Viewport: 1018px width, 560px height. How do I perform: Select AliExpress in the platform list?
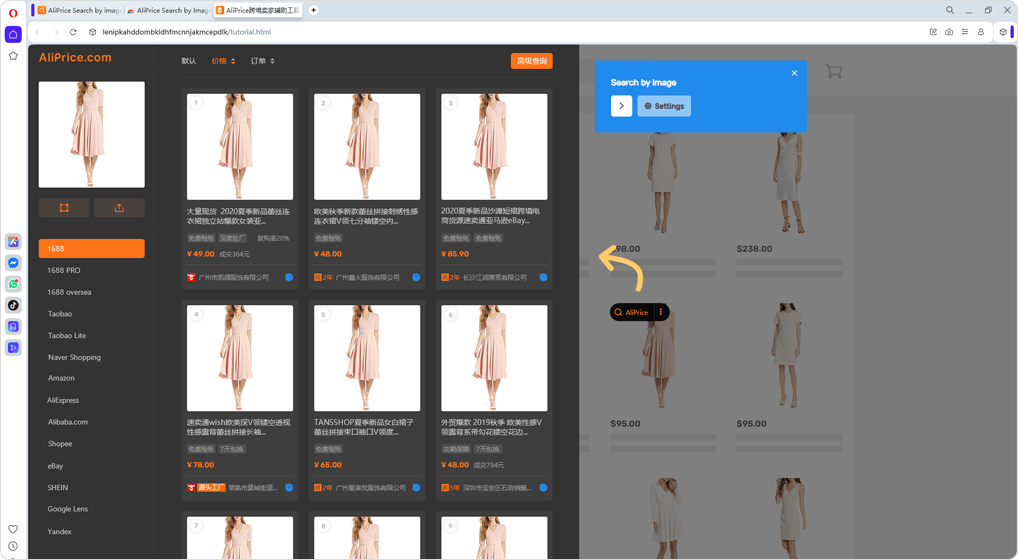pyautogui.click(x=63, y=400)
